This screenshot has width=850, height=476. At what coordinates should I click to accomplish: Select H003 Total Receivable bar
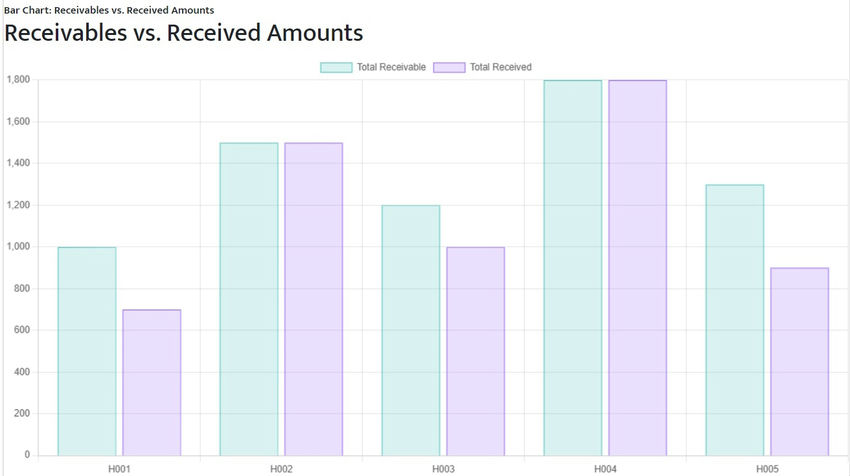(x=411, y=330)
